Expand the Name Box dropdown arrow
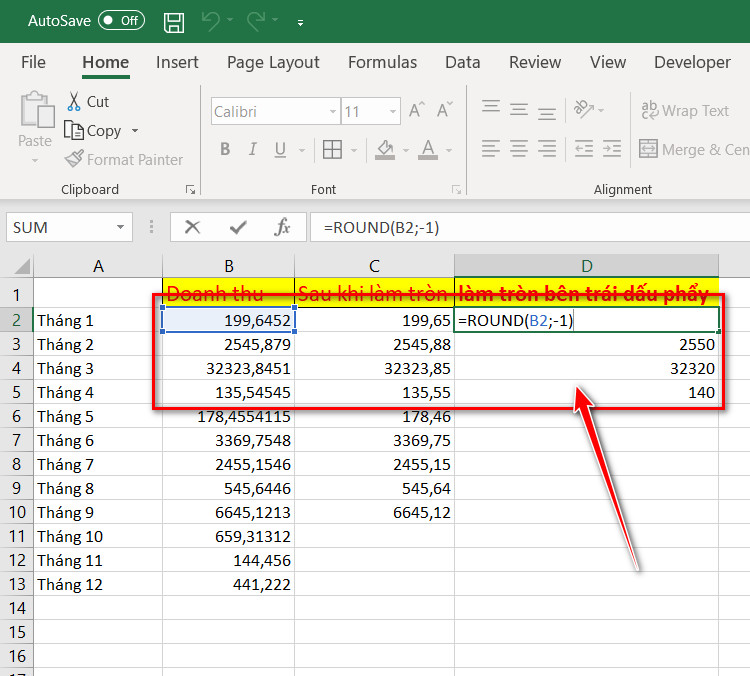This screenshot has height=676, width=750. [x=121, y=227]
